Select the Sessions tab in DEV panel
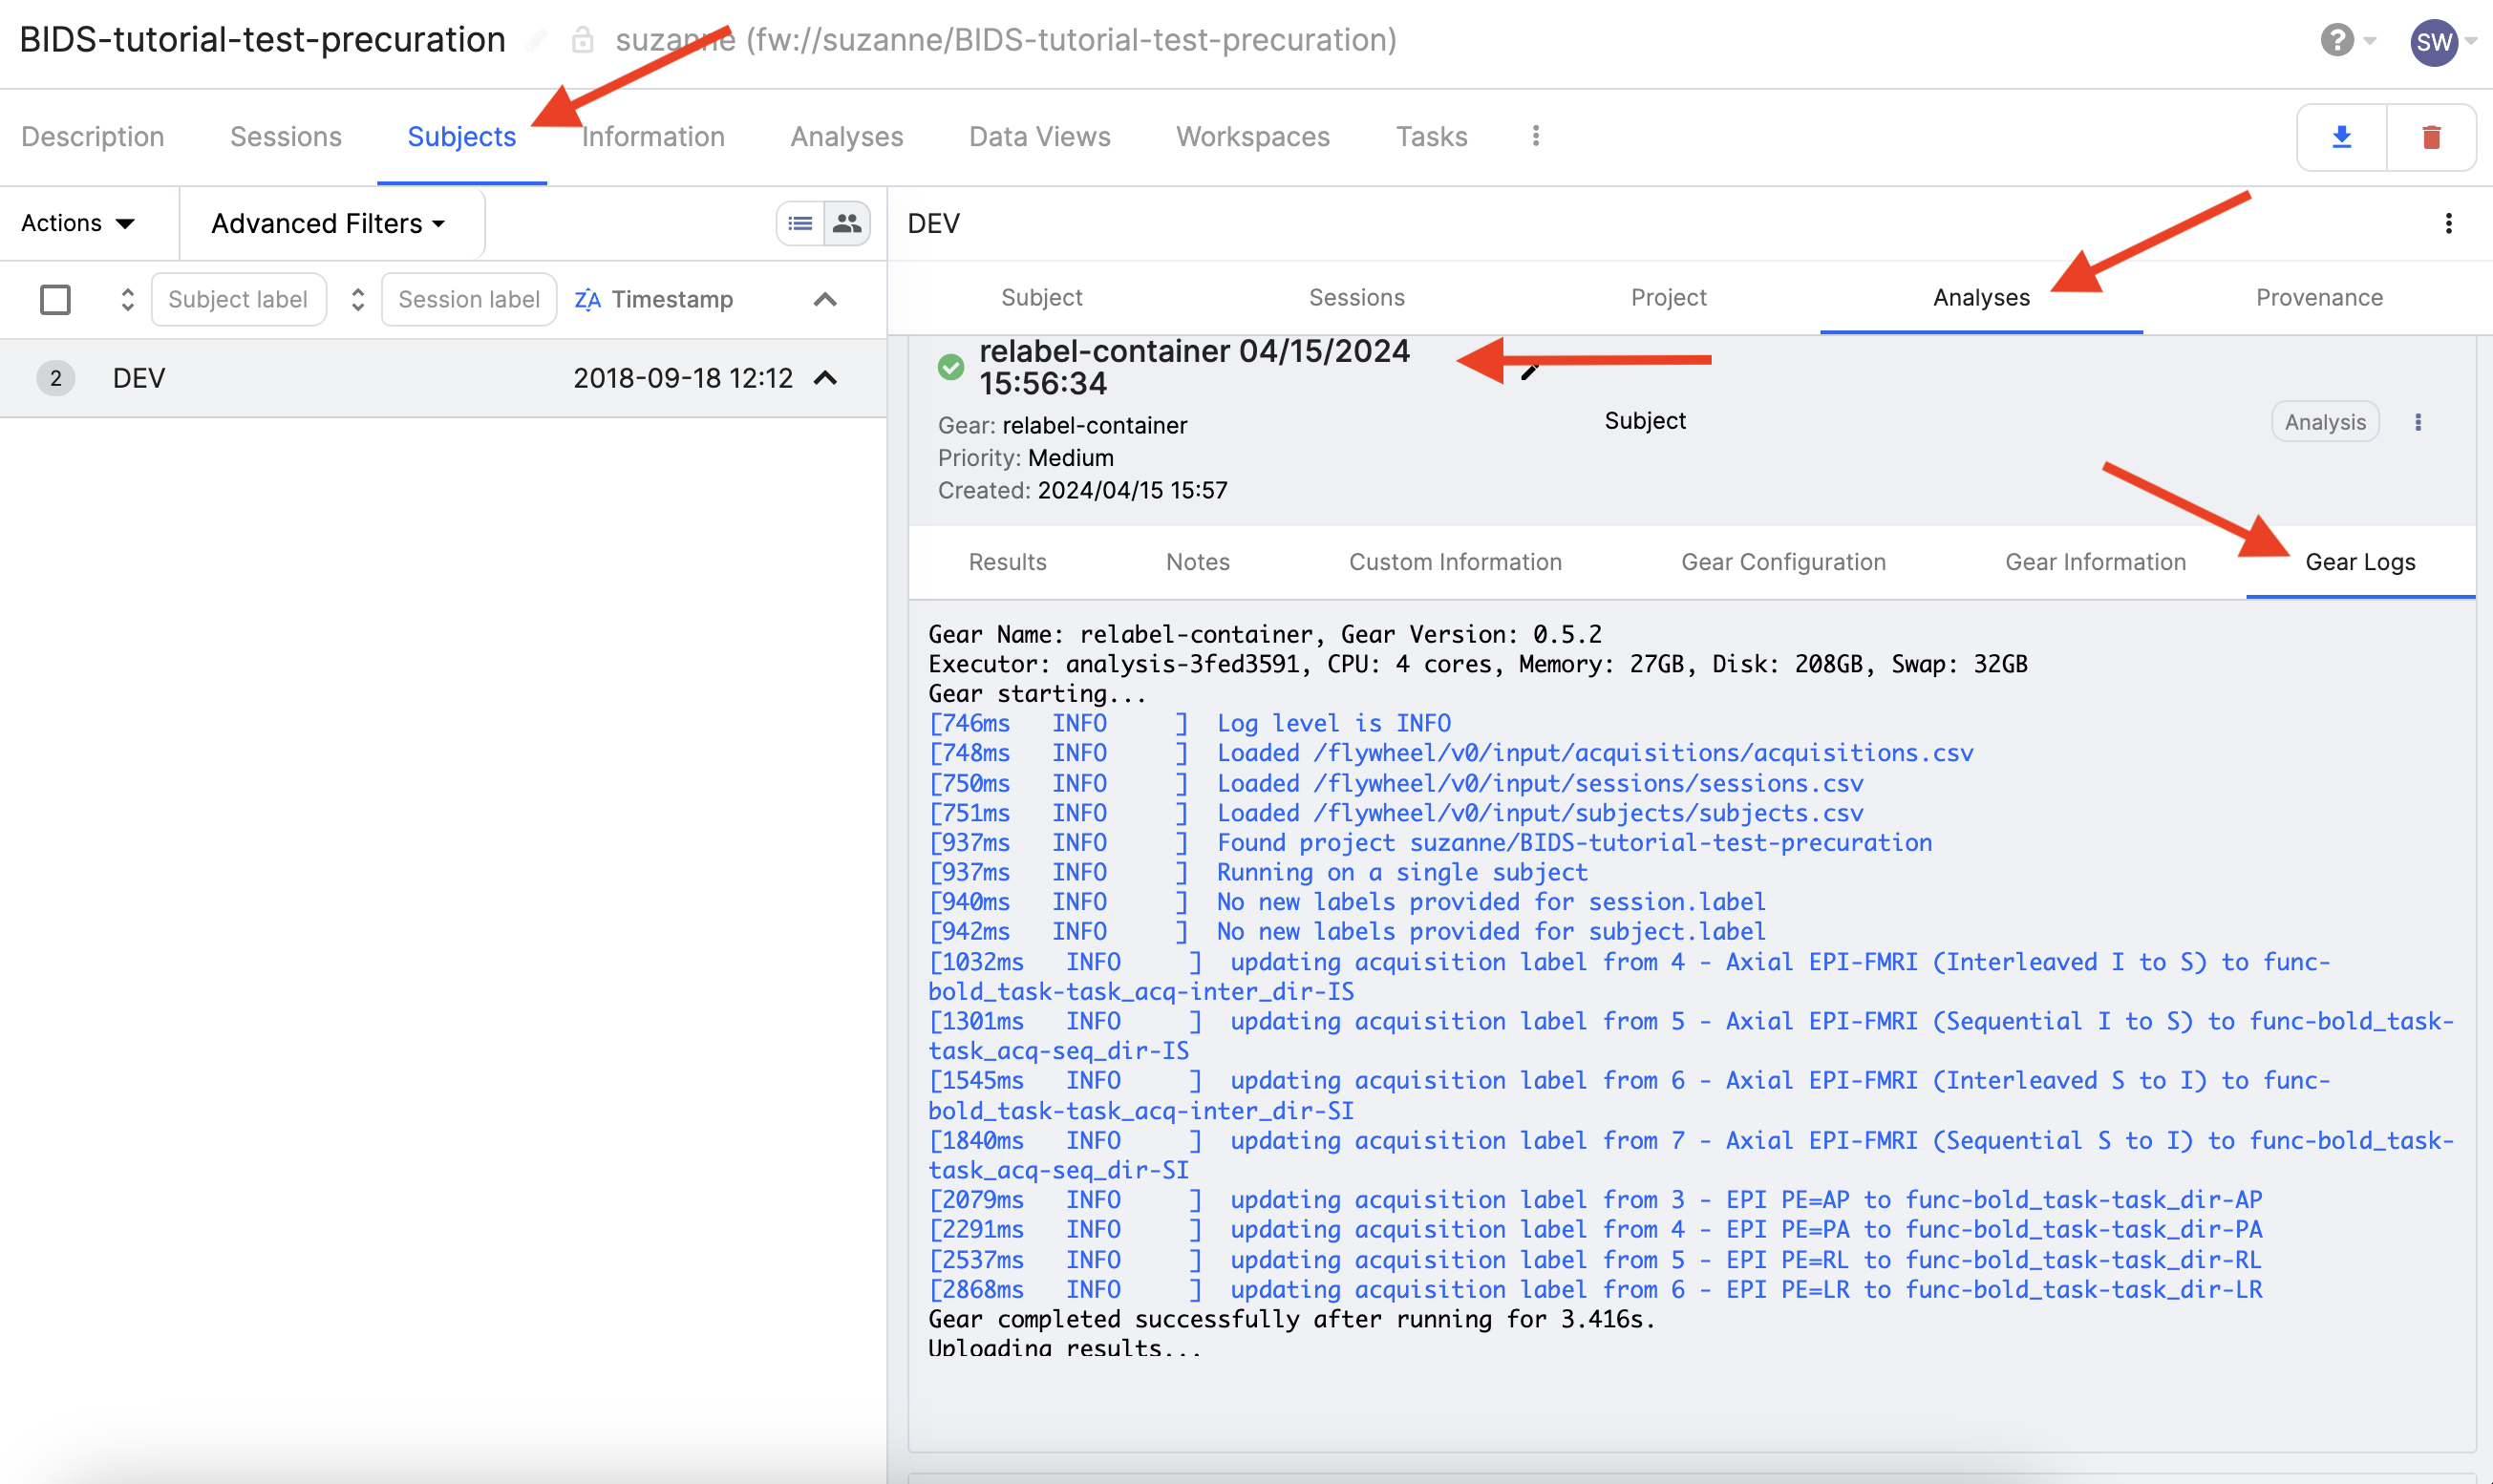The image size is (2493, 1484). tap(1357, 297)
